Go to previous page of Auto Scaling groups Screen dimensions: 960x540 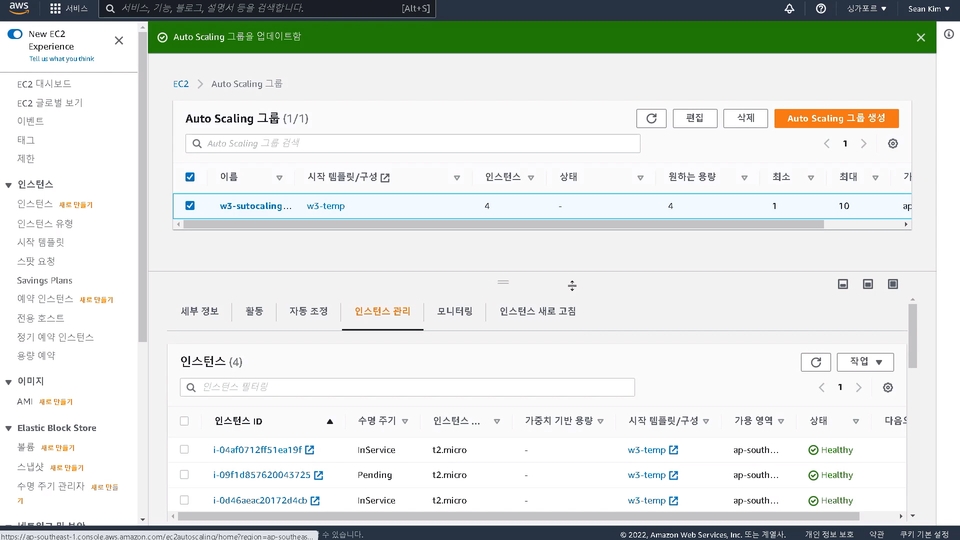pyautogui.click(x=827, y=143)
